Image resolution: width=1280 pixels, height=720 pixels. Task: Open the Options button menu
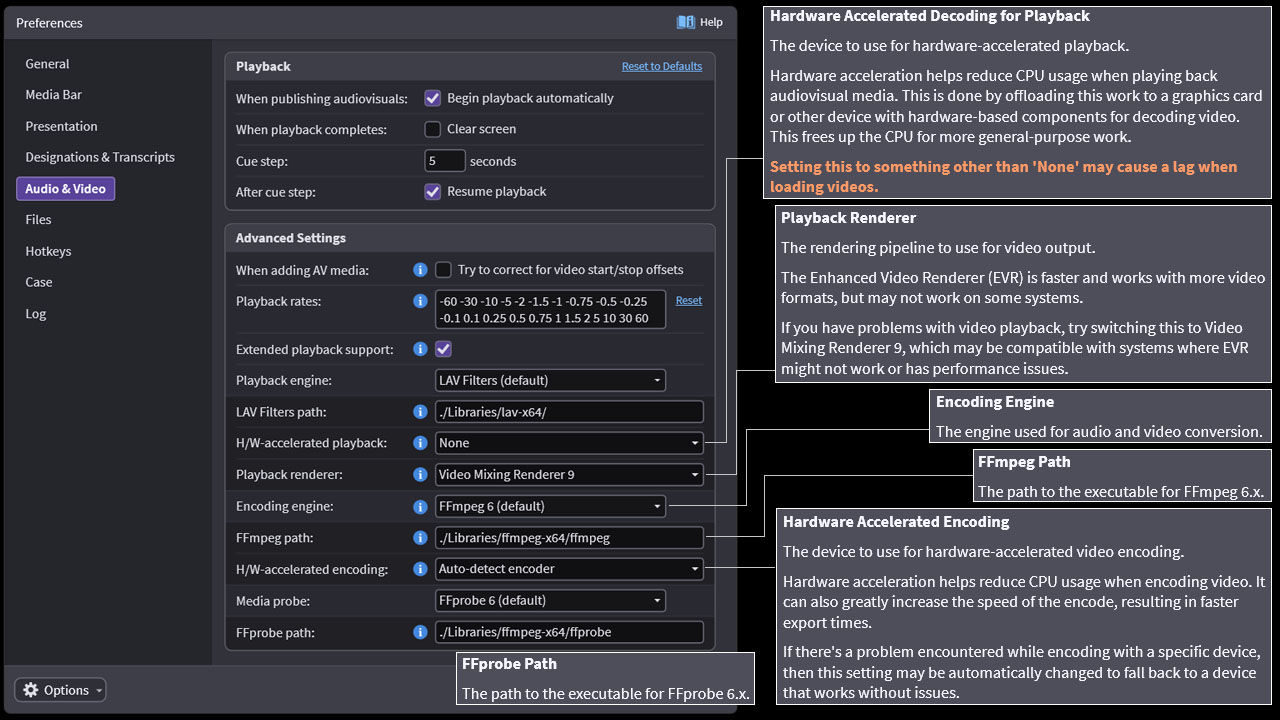(60, 690)
